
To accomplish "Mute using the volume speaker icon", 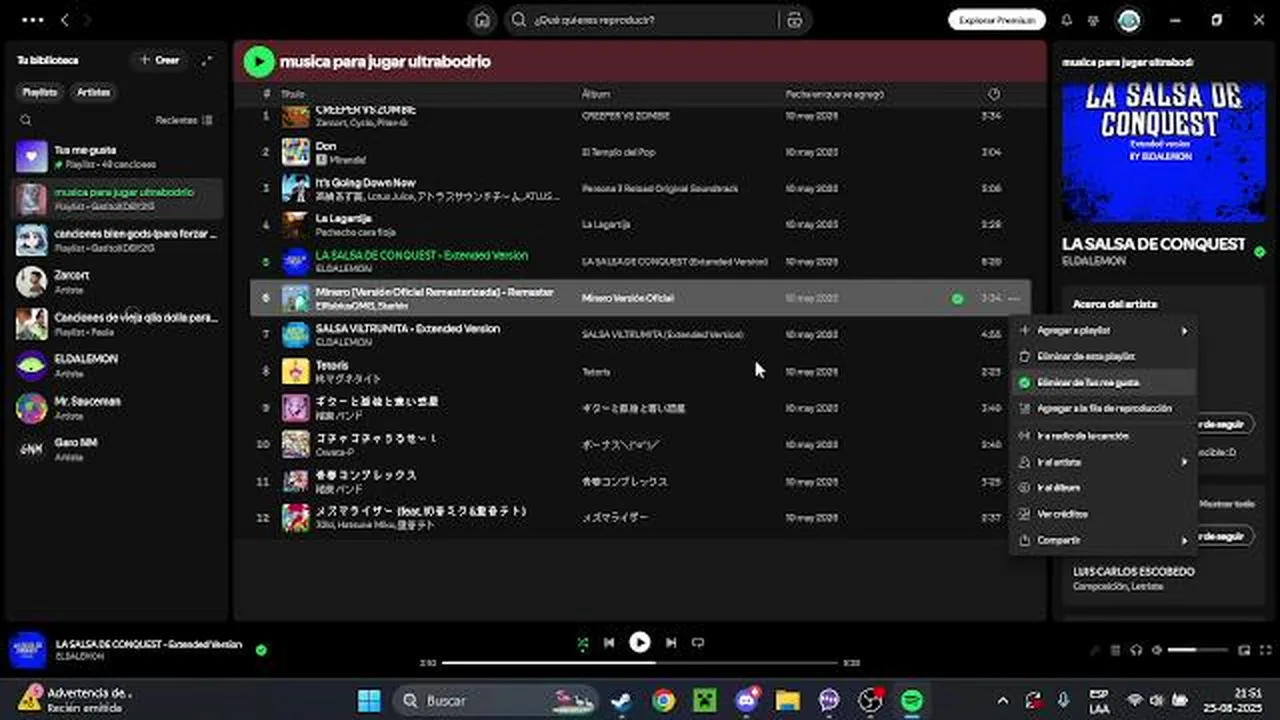I will coord(1157,650).
